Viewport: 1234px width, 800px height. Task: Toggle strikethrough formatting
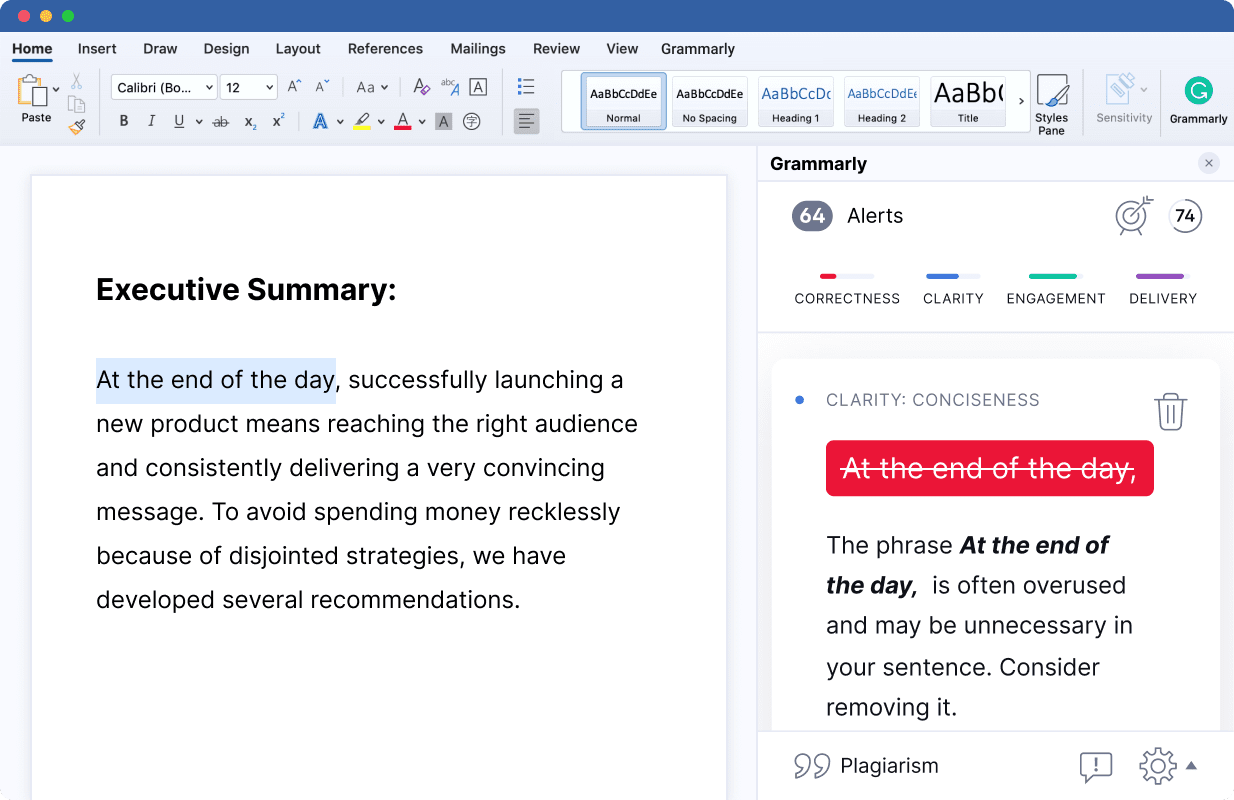click(221, 121)
